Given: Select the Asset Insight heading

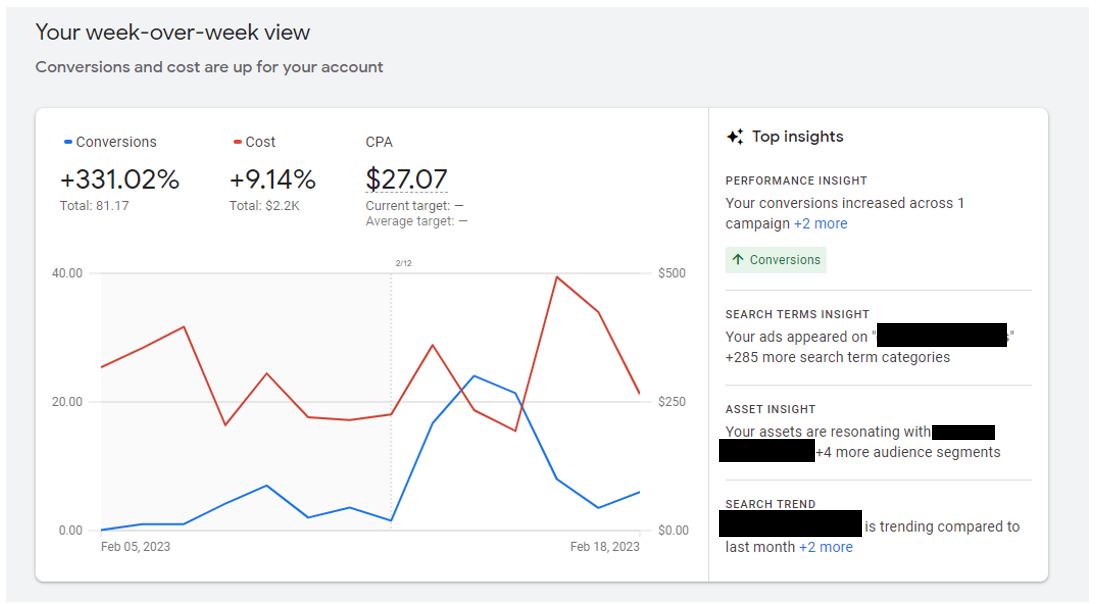Looking at the screenshot, I should 770,409.
